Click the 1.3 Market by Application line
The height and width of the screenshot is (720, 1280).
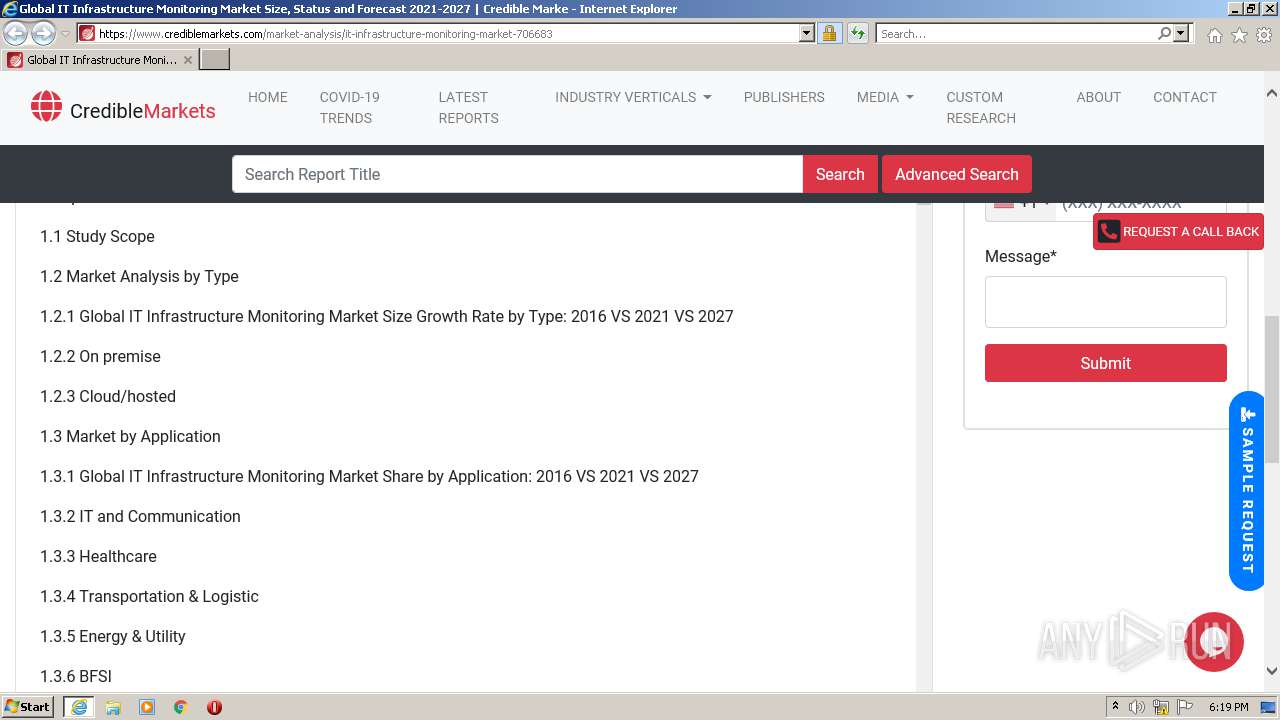[130, 436]
